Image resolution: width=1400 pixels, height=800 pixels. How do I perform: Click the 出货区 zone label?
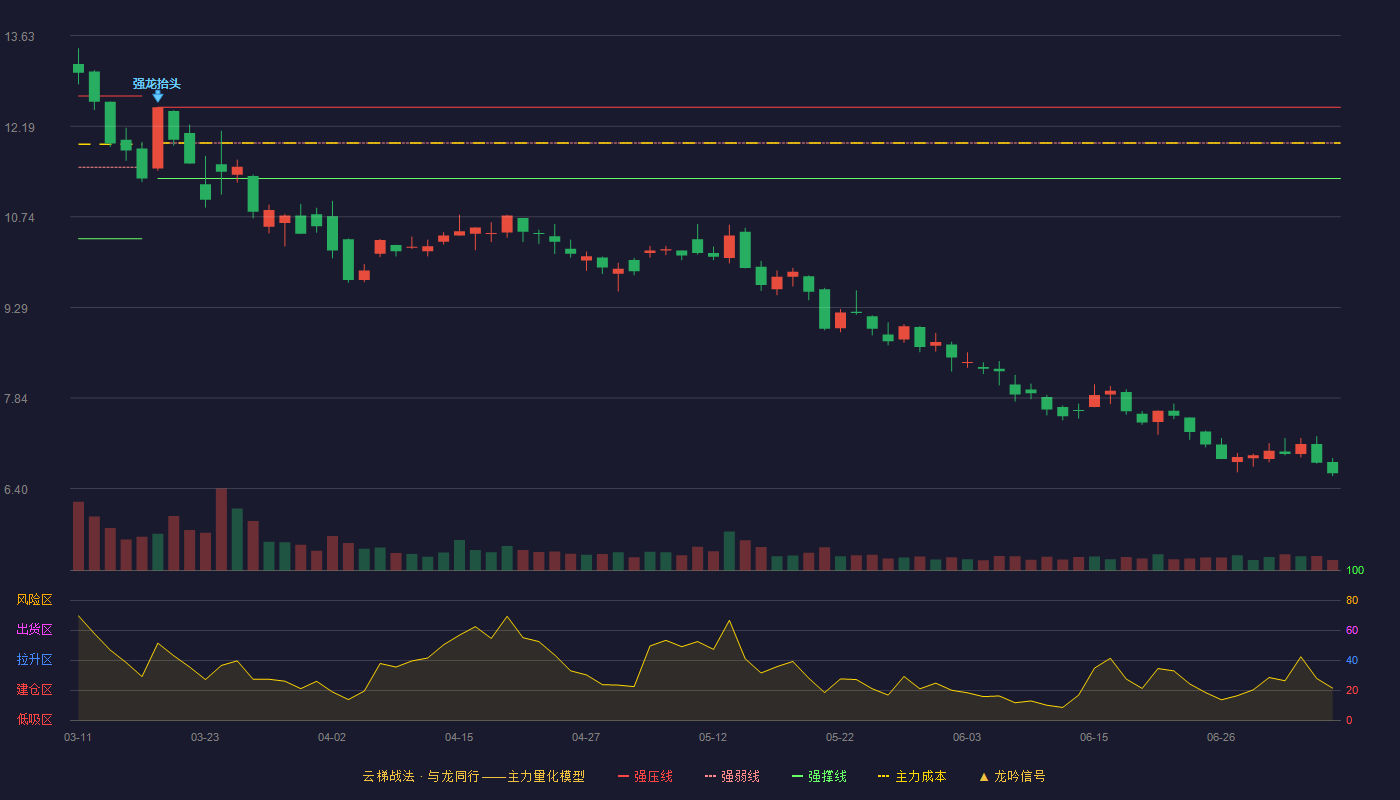click(x=34, y=630)
